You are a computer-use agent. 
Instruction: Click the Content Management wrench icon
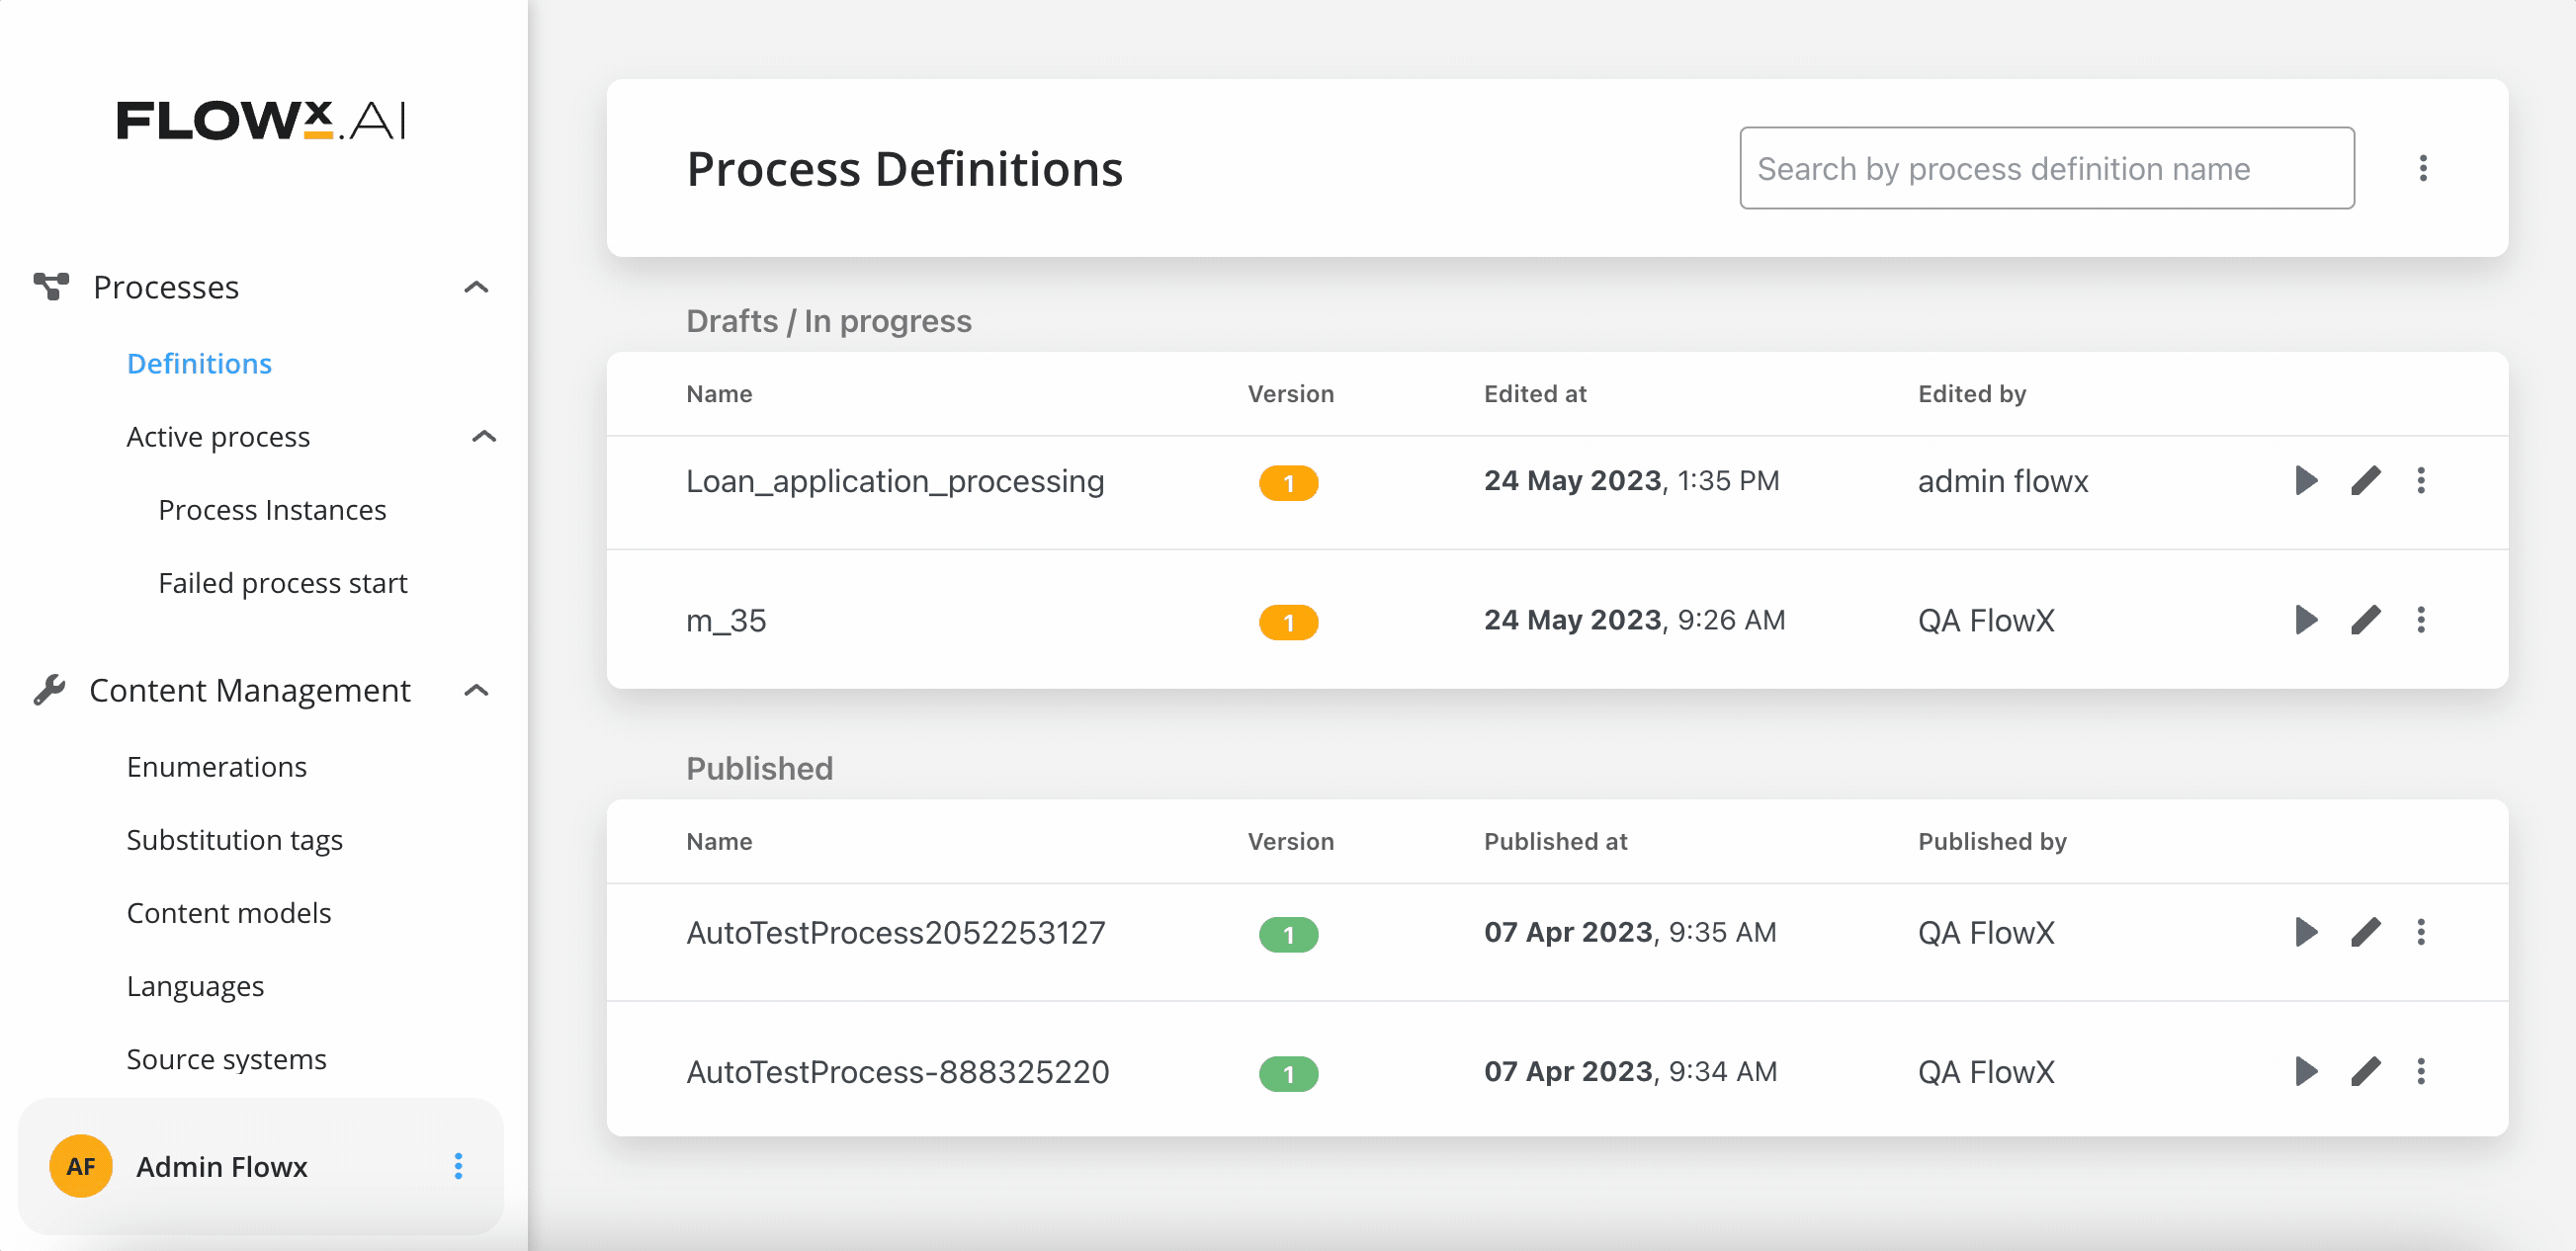click(x=49, y=690)
